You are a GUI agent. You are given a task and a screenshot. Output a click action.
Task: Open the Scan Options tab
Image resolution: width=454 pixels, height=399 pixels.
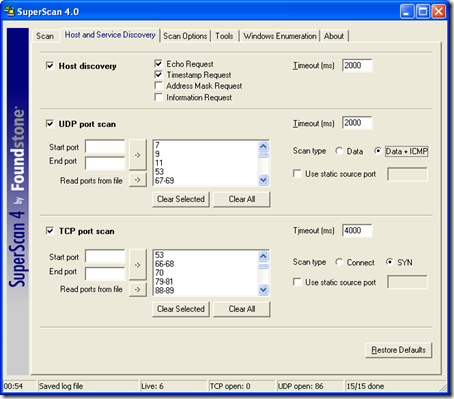click(185, 36)
